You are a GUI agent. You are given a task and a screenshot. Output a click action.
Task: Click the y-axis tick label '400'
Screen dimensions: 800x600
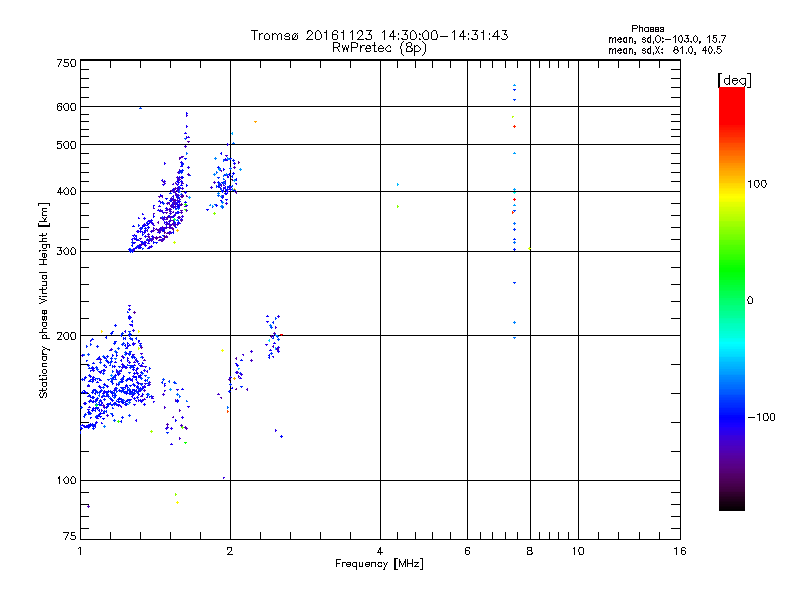coord(66,191)
